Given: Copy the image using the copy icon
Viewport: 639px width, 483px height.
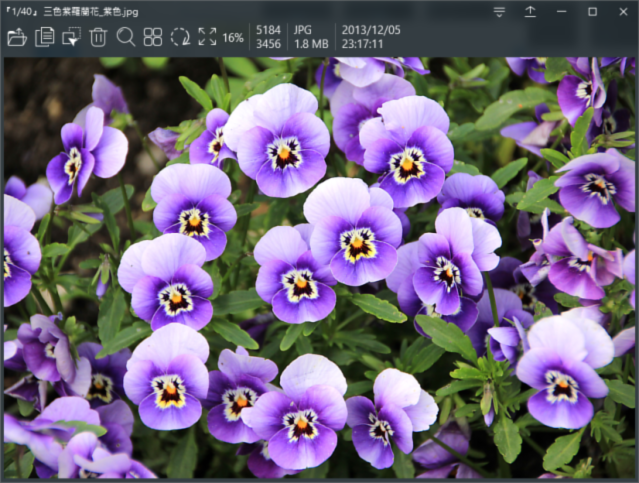Looking at the screenshot, I should point(45,37).
